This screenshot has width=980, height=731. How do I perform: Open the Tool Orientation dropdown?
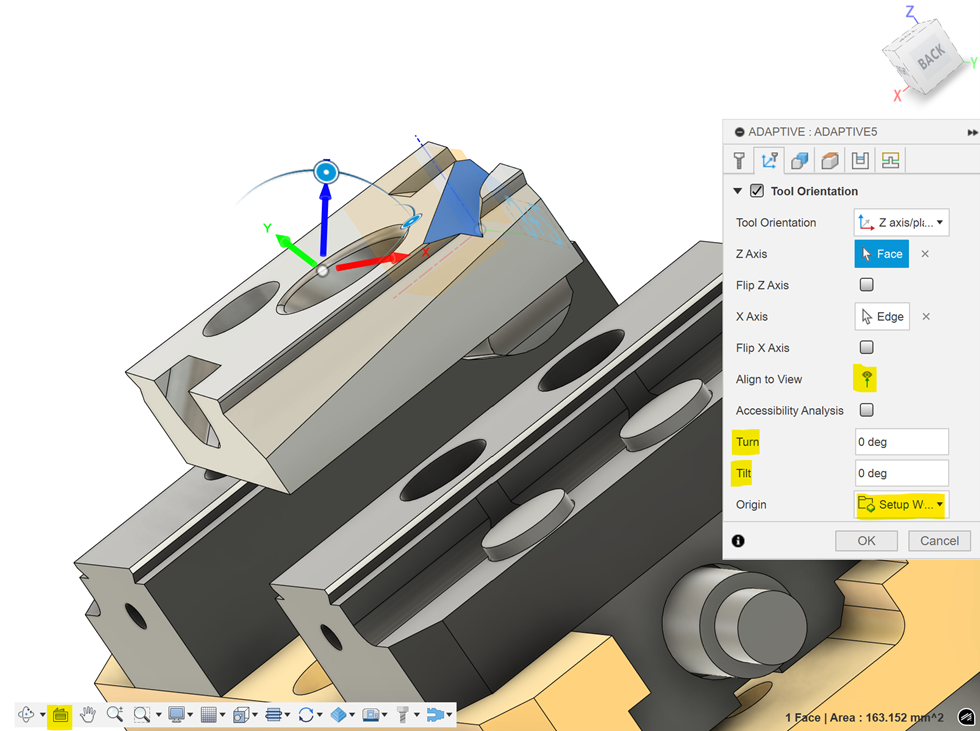pyautogui.click(x=937, y=222)
